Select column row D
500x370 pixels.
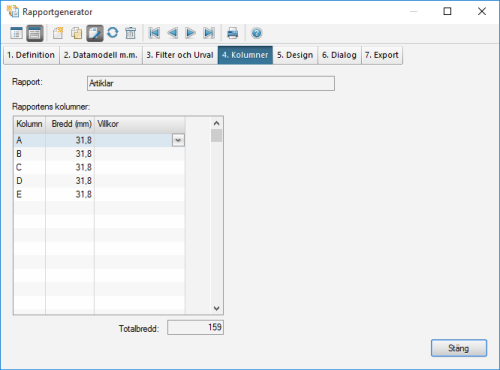[x=99, y=181]
